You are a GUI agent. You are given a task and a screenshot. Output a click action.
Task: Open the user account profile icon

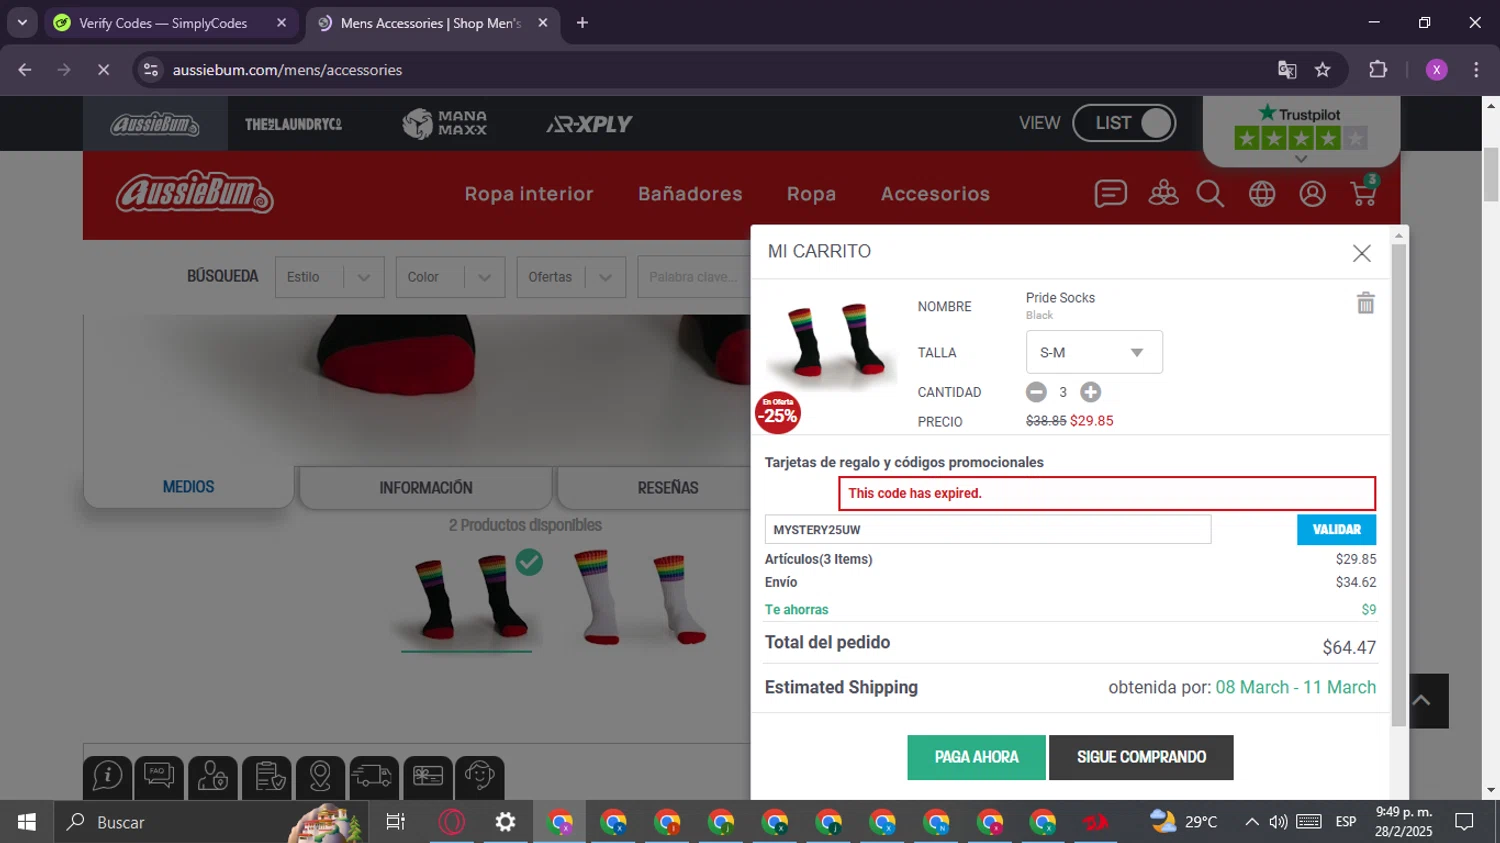1313,193
